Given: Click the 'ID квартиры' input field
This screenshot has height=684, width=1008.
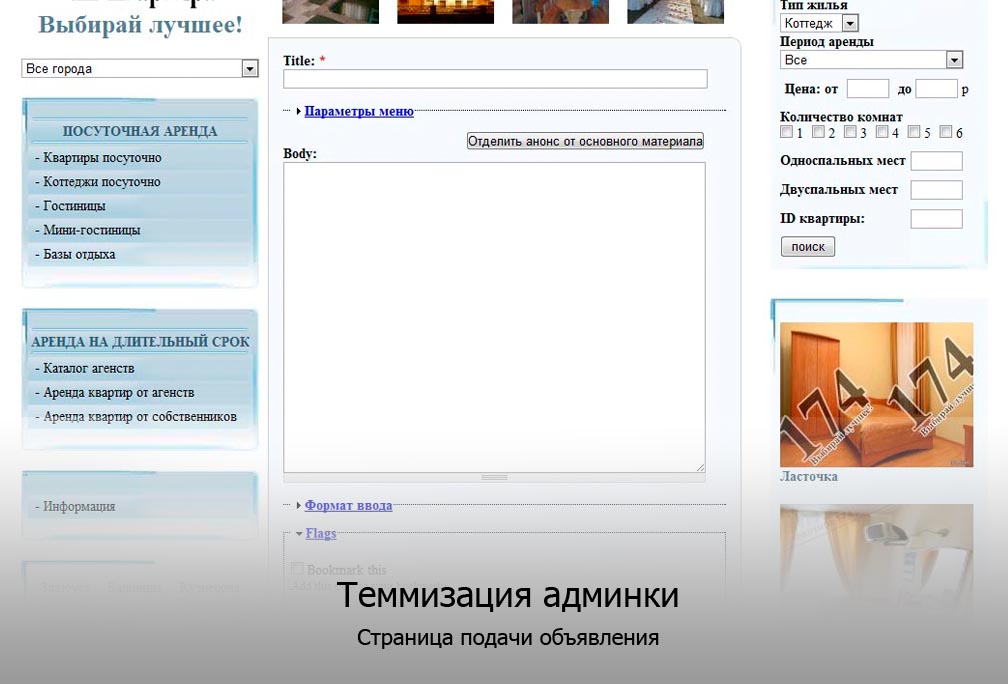Looking at the screenshot, I should [937, 219].
